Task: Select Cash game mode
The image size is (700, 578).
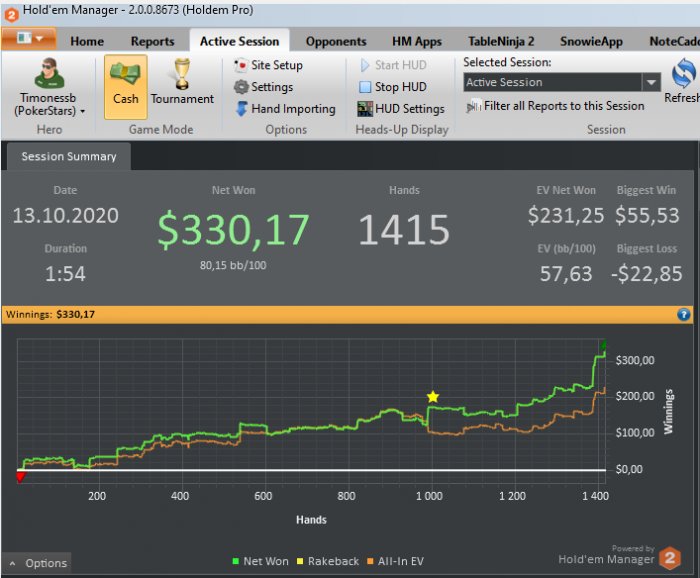Action: click(125, 87)
